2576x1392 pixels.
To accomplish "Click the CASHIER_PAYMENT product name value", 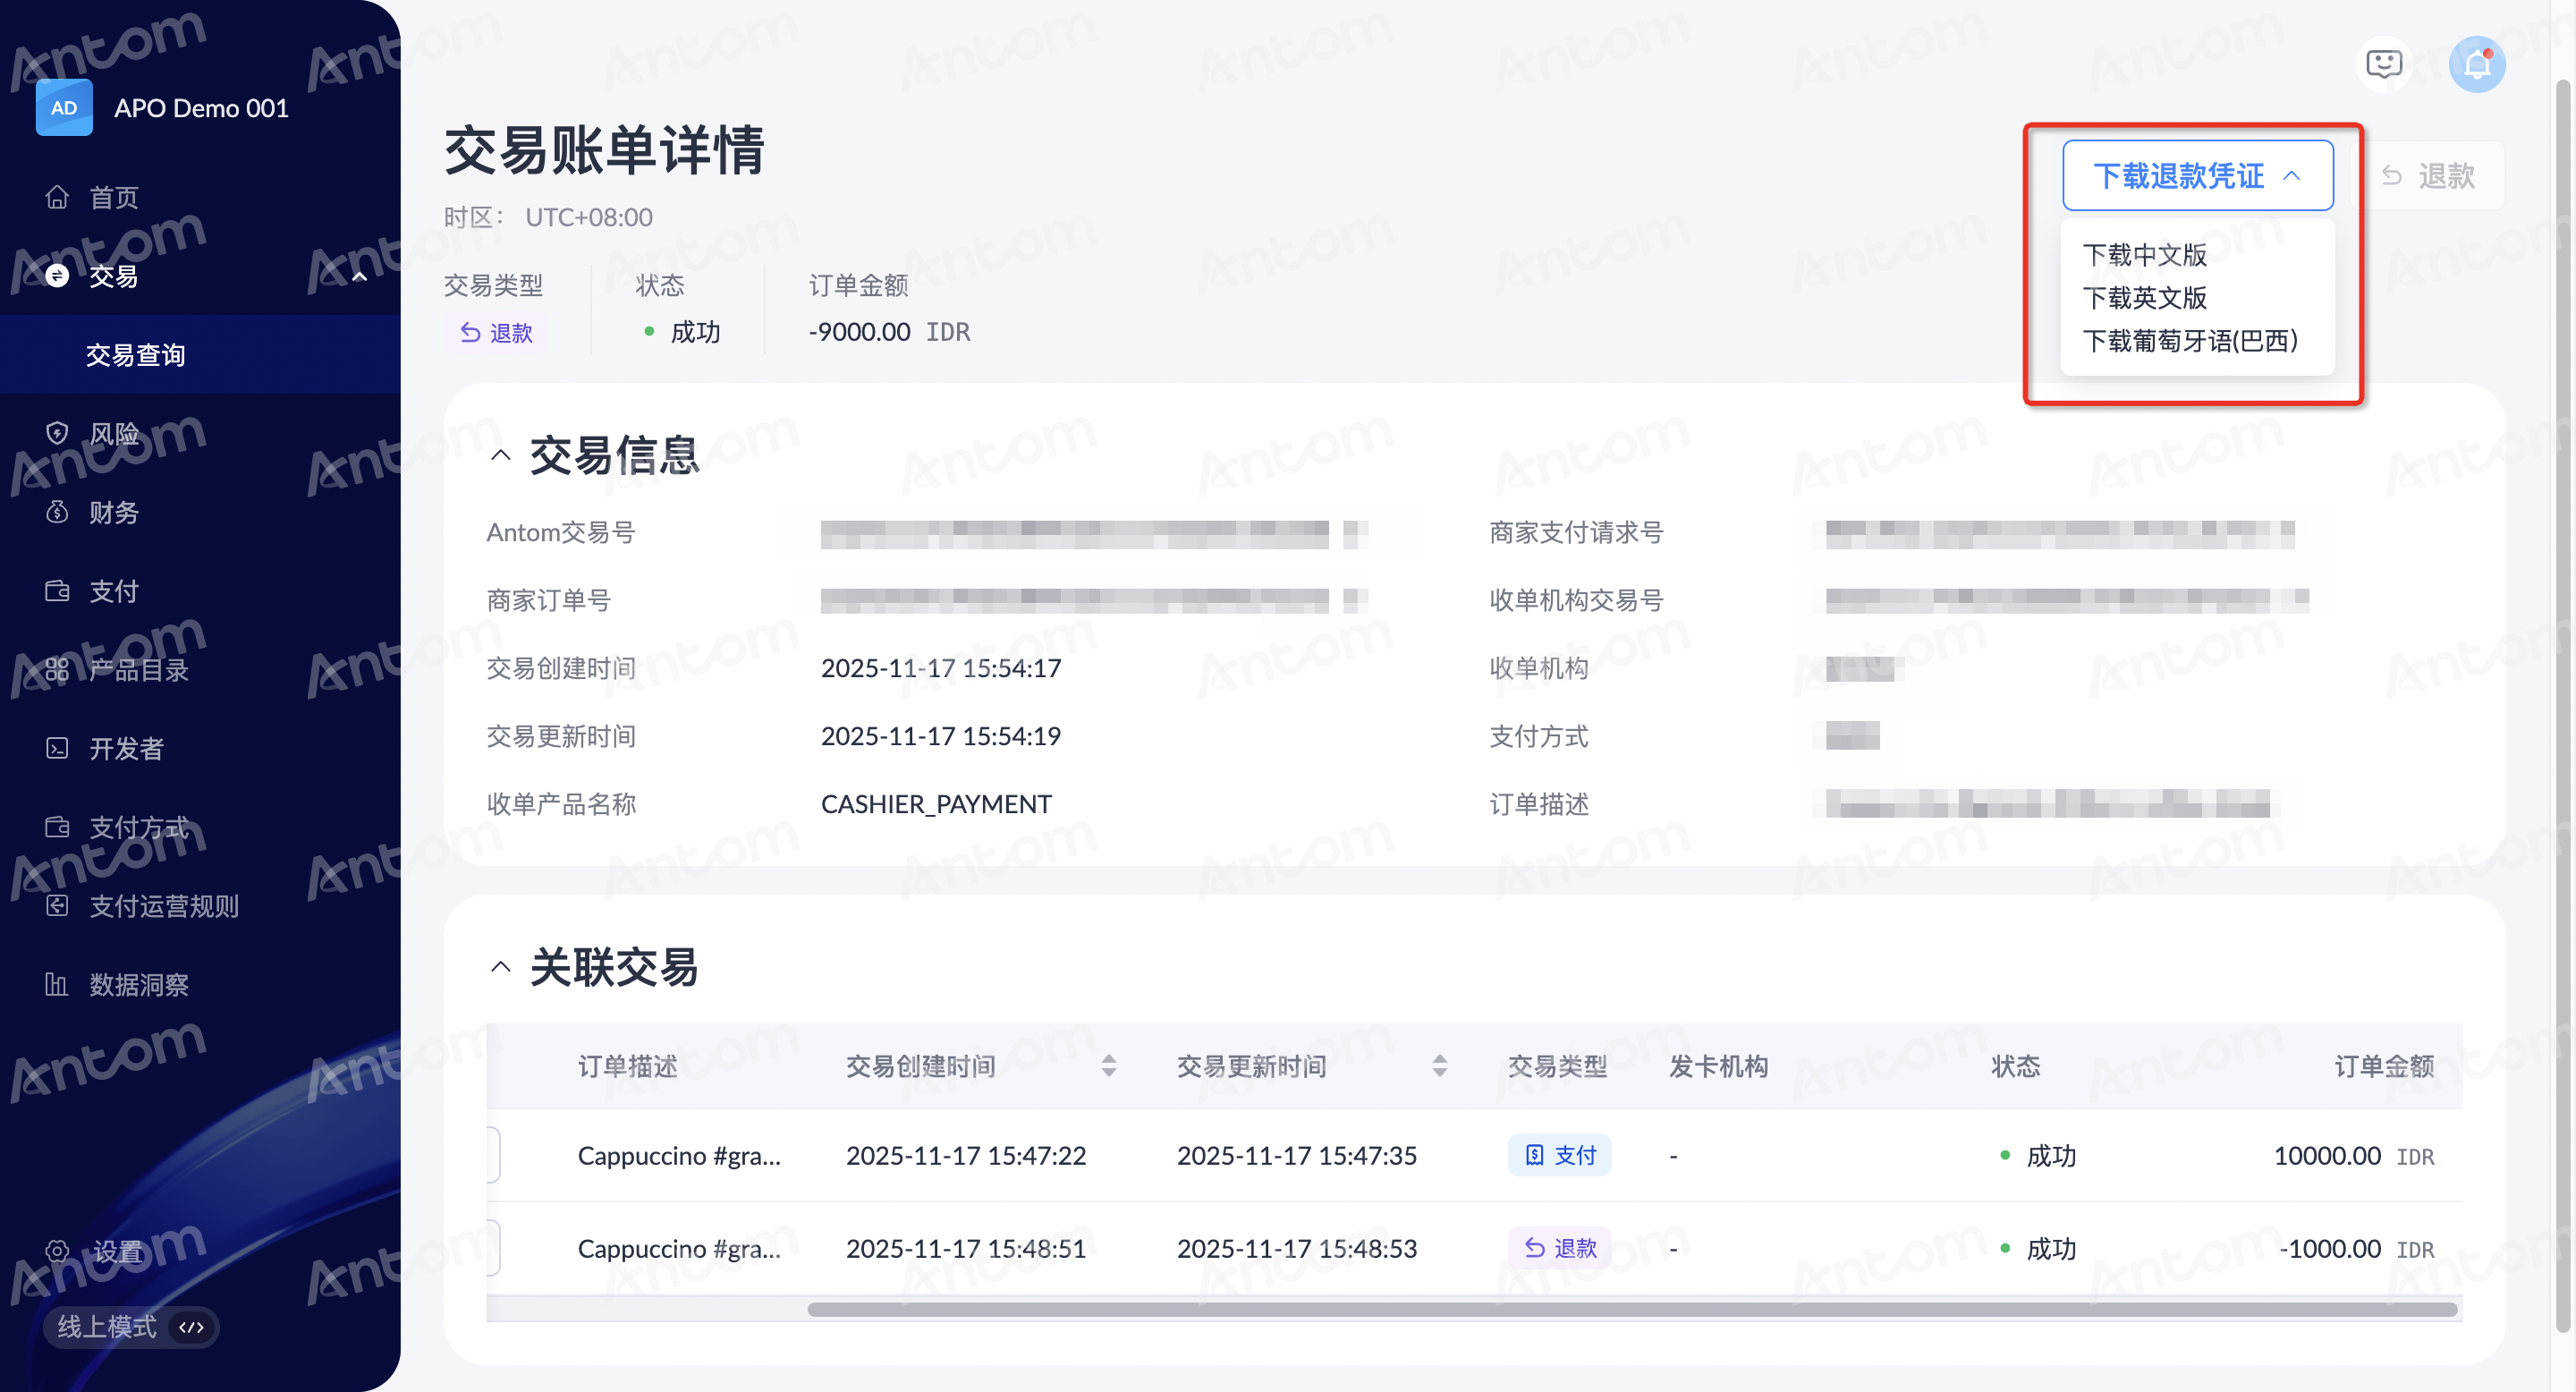I will pyautogui.click(x=936, y=804).
